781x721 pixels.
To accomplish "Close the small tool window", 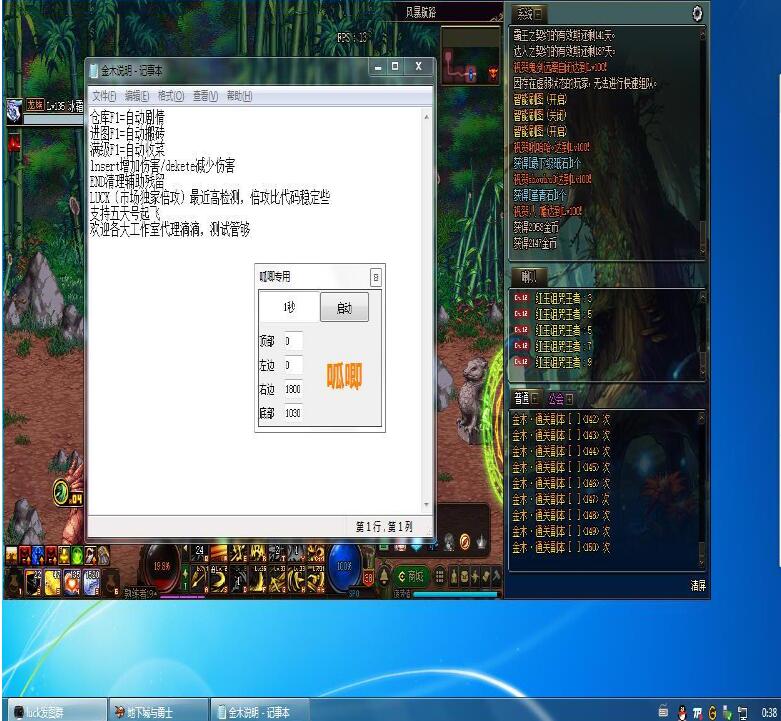I will 376,277.
